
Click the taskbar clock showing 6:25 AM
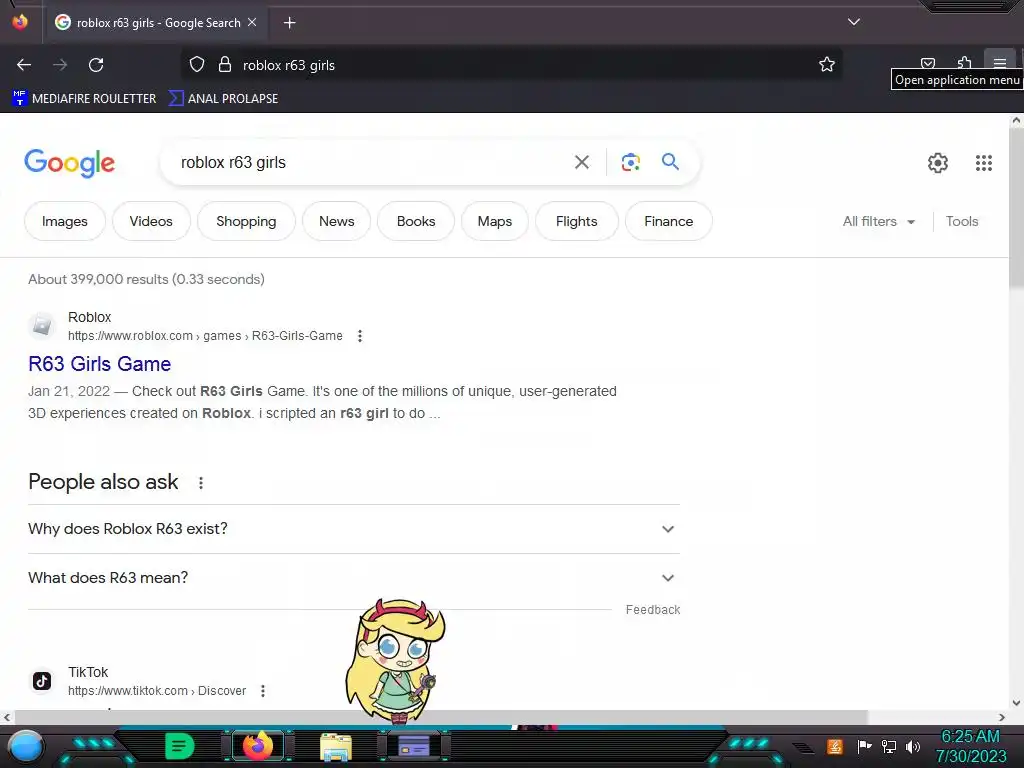click(970, 746)
